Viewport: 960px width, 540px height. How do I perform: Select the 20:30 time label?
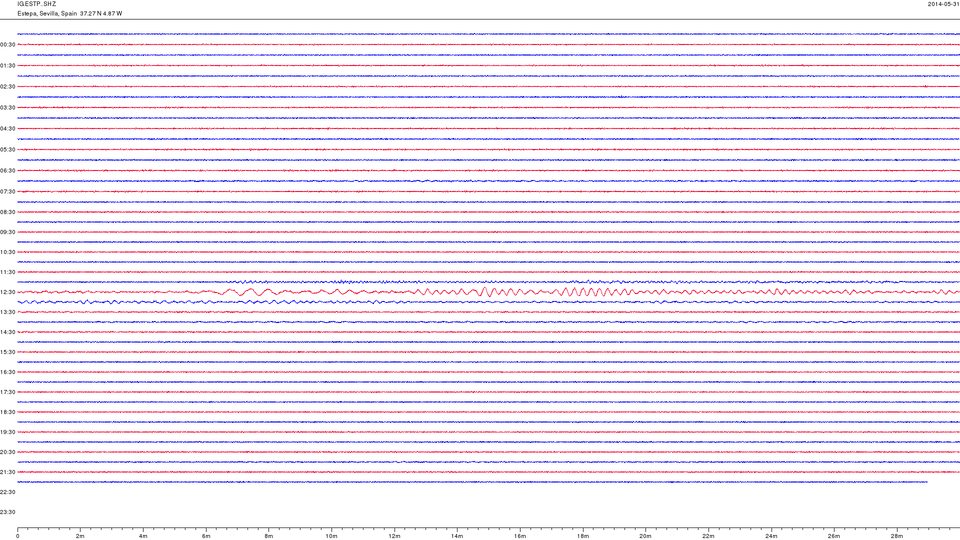pyautogui.click(x=7, y=452)
